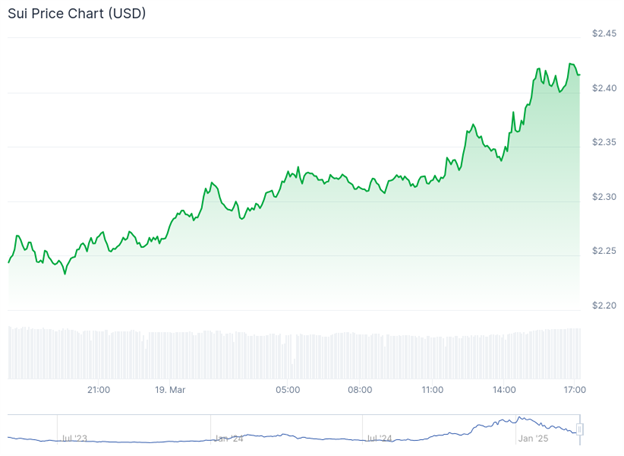Image resolution: width=624 pixels, height=456 pixels.
Task: Click the $2.35 price axis label
Action: tap(603, 142)
